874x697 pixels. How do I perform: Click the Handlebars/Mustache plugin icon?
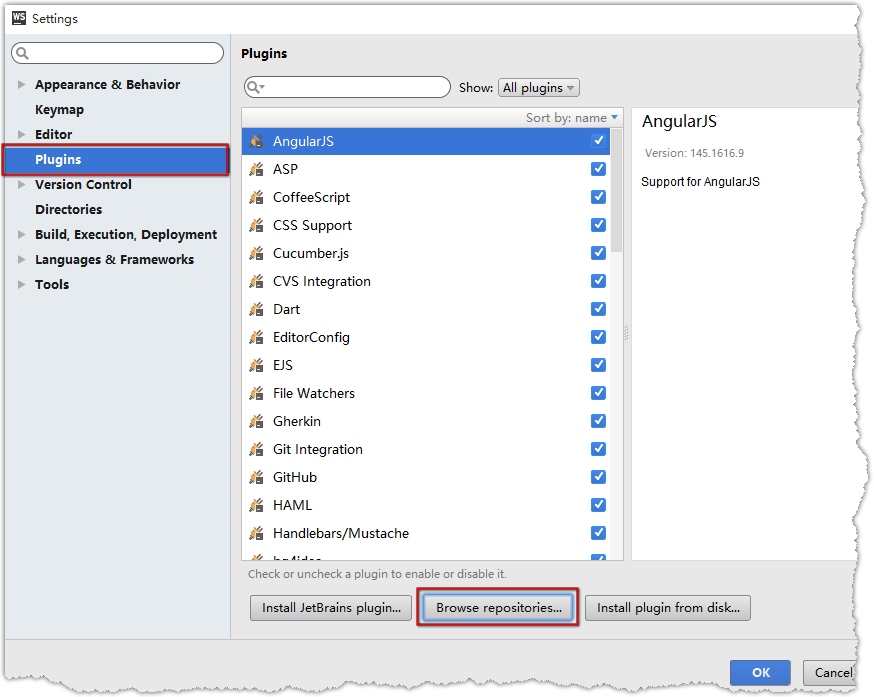pos(256,533)
